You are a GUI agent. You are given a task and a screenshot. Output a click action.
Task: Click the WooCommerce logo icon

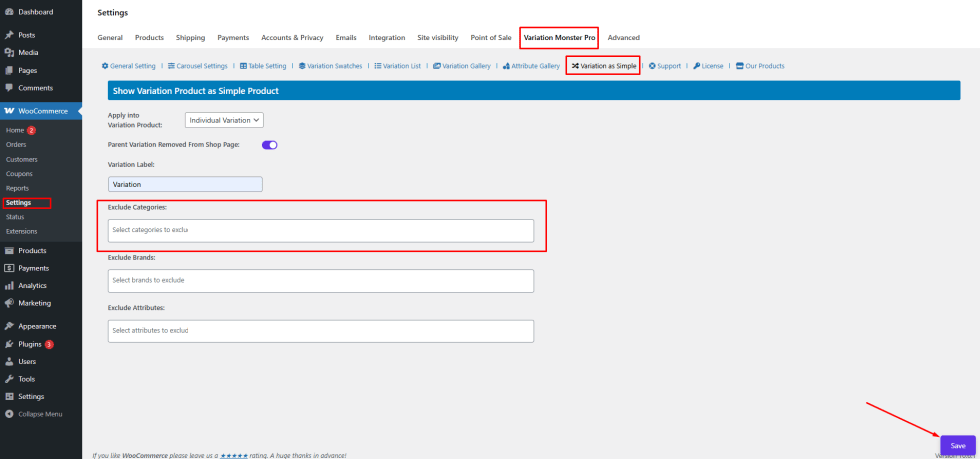pos(9,111)
